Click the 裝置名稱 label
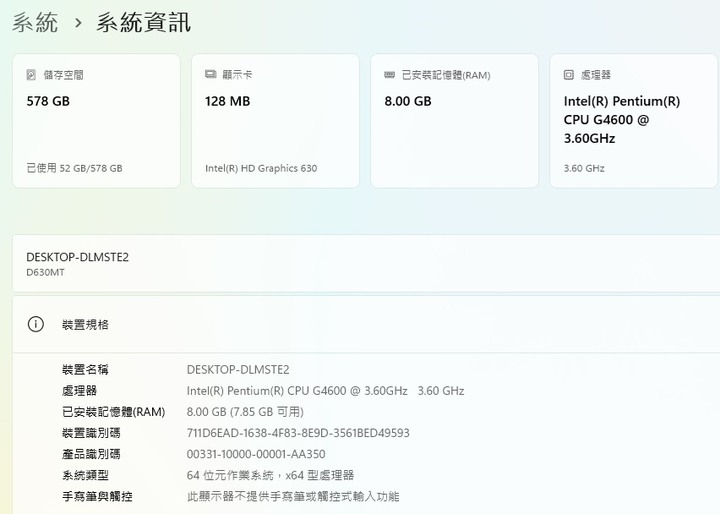Viewport: 720px width, 514px height. (85, 369)
